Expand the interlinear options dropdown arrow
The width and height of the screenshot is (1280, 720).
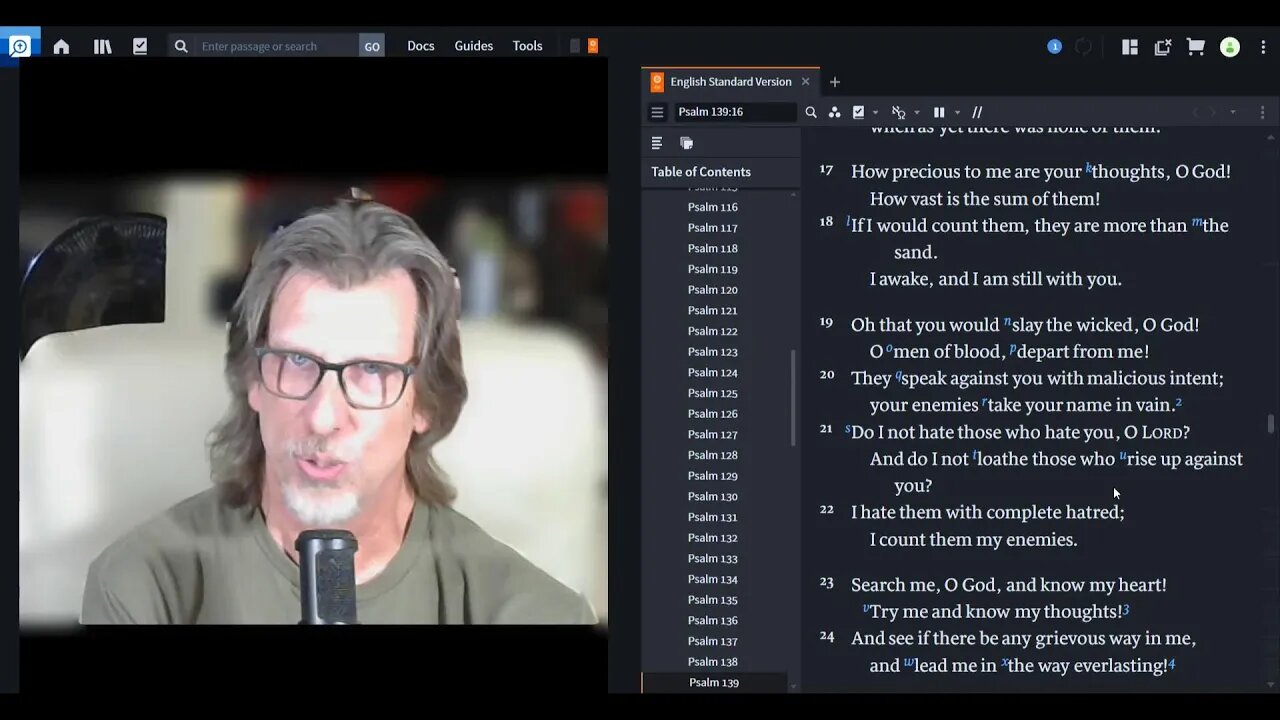point(916,112)
